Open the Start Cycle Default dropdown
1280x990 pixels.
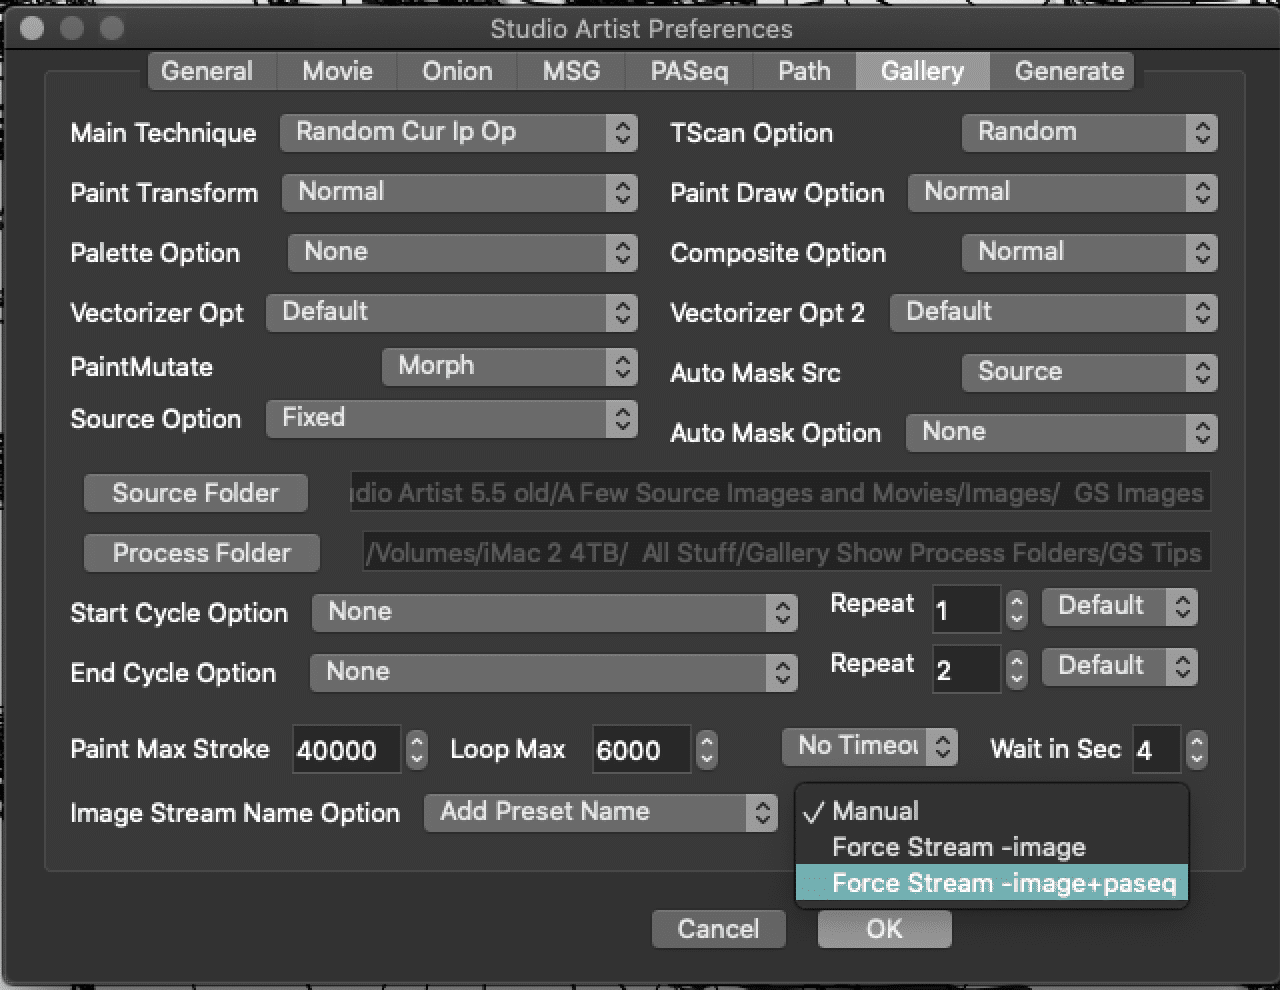[1119, 607]
